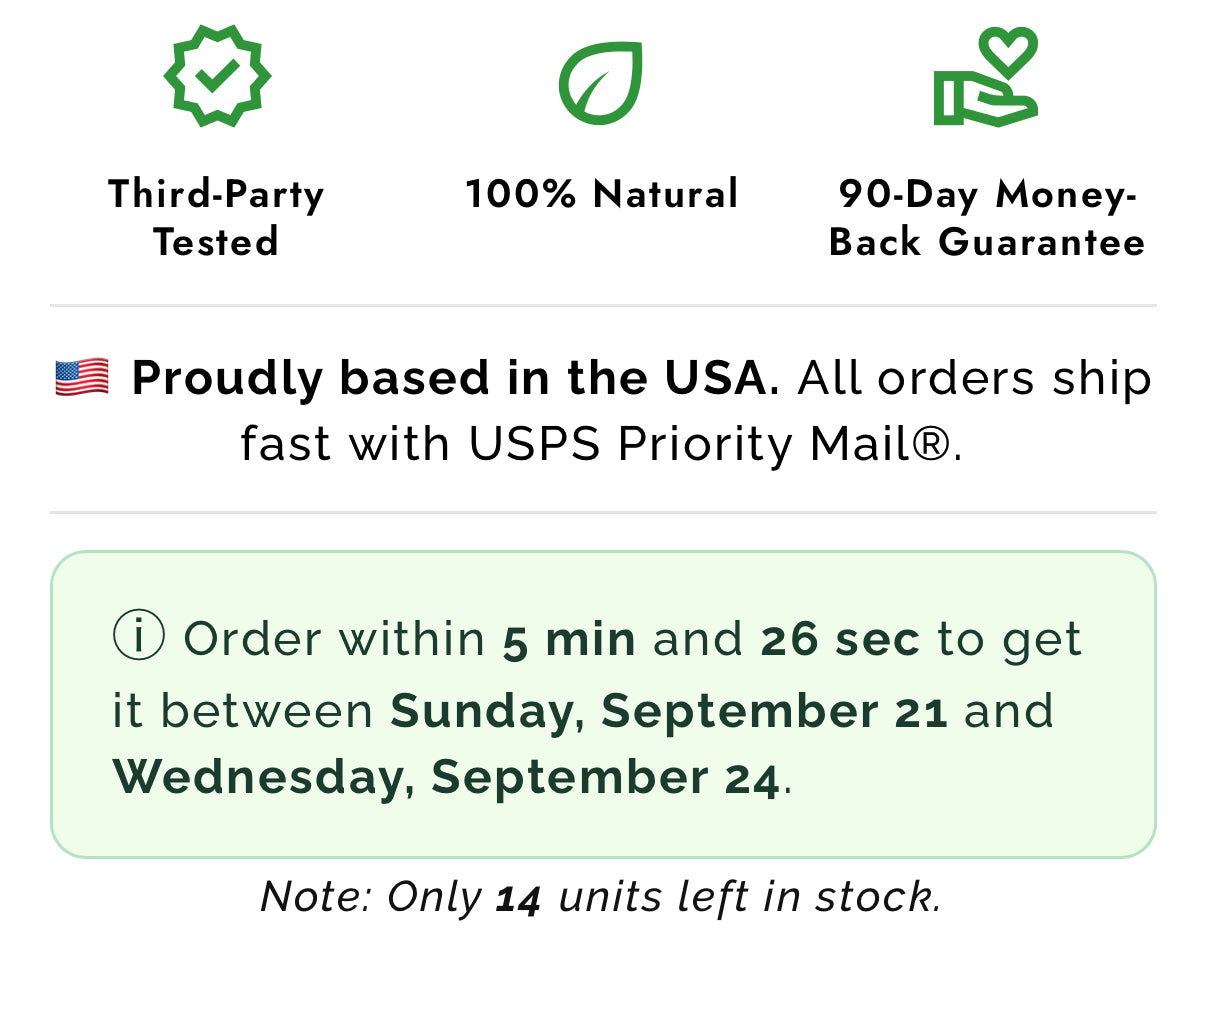Click the circled info icon

coord(139,636)
